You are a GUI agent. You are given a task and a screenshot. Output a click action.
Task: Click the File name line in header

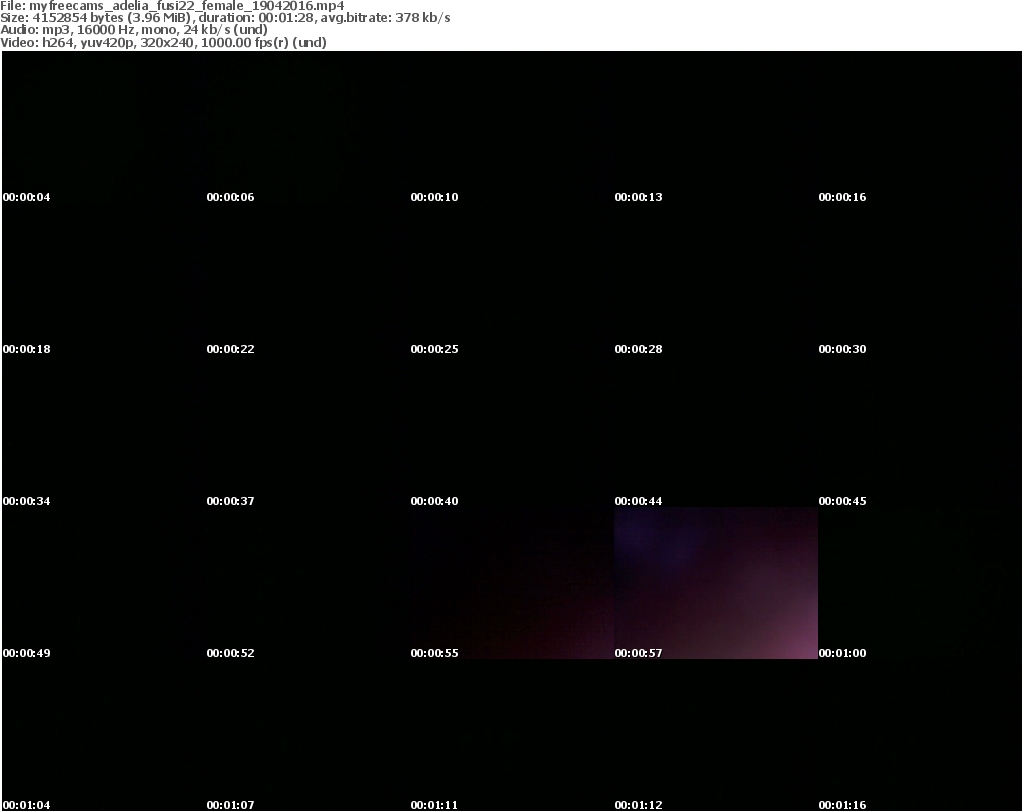pos(172,6)
